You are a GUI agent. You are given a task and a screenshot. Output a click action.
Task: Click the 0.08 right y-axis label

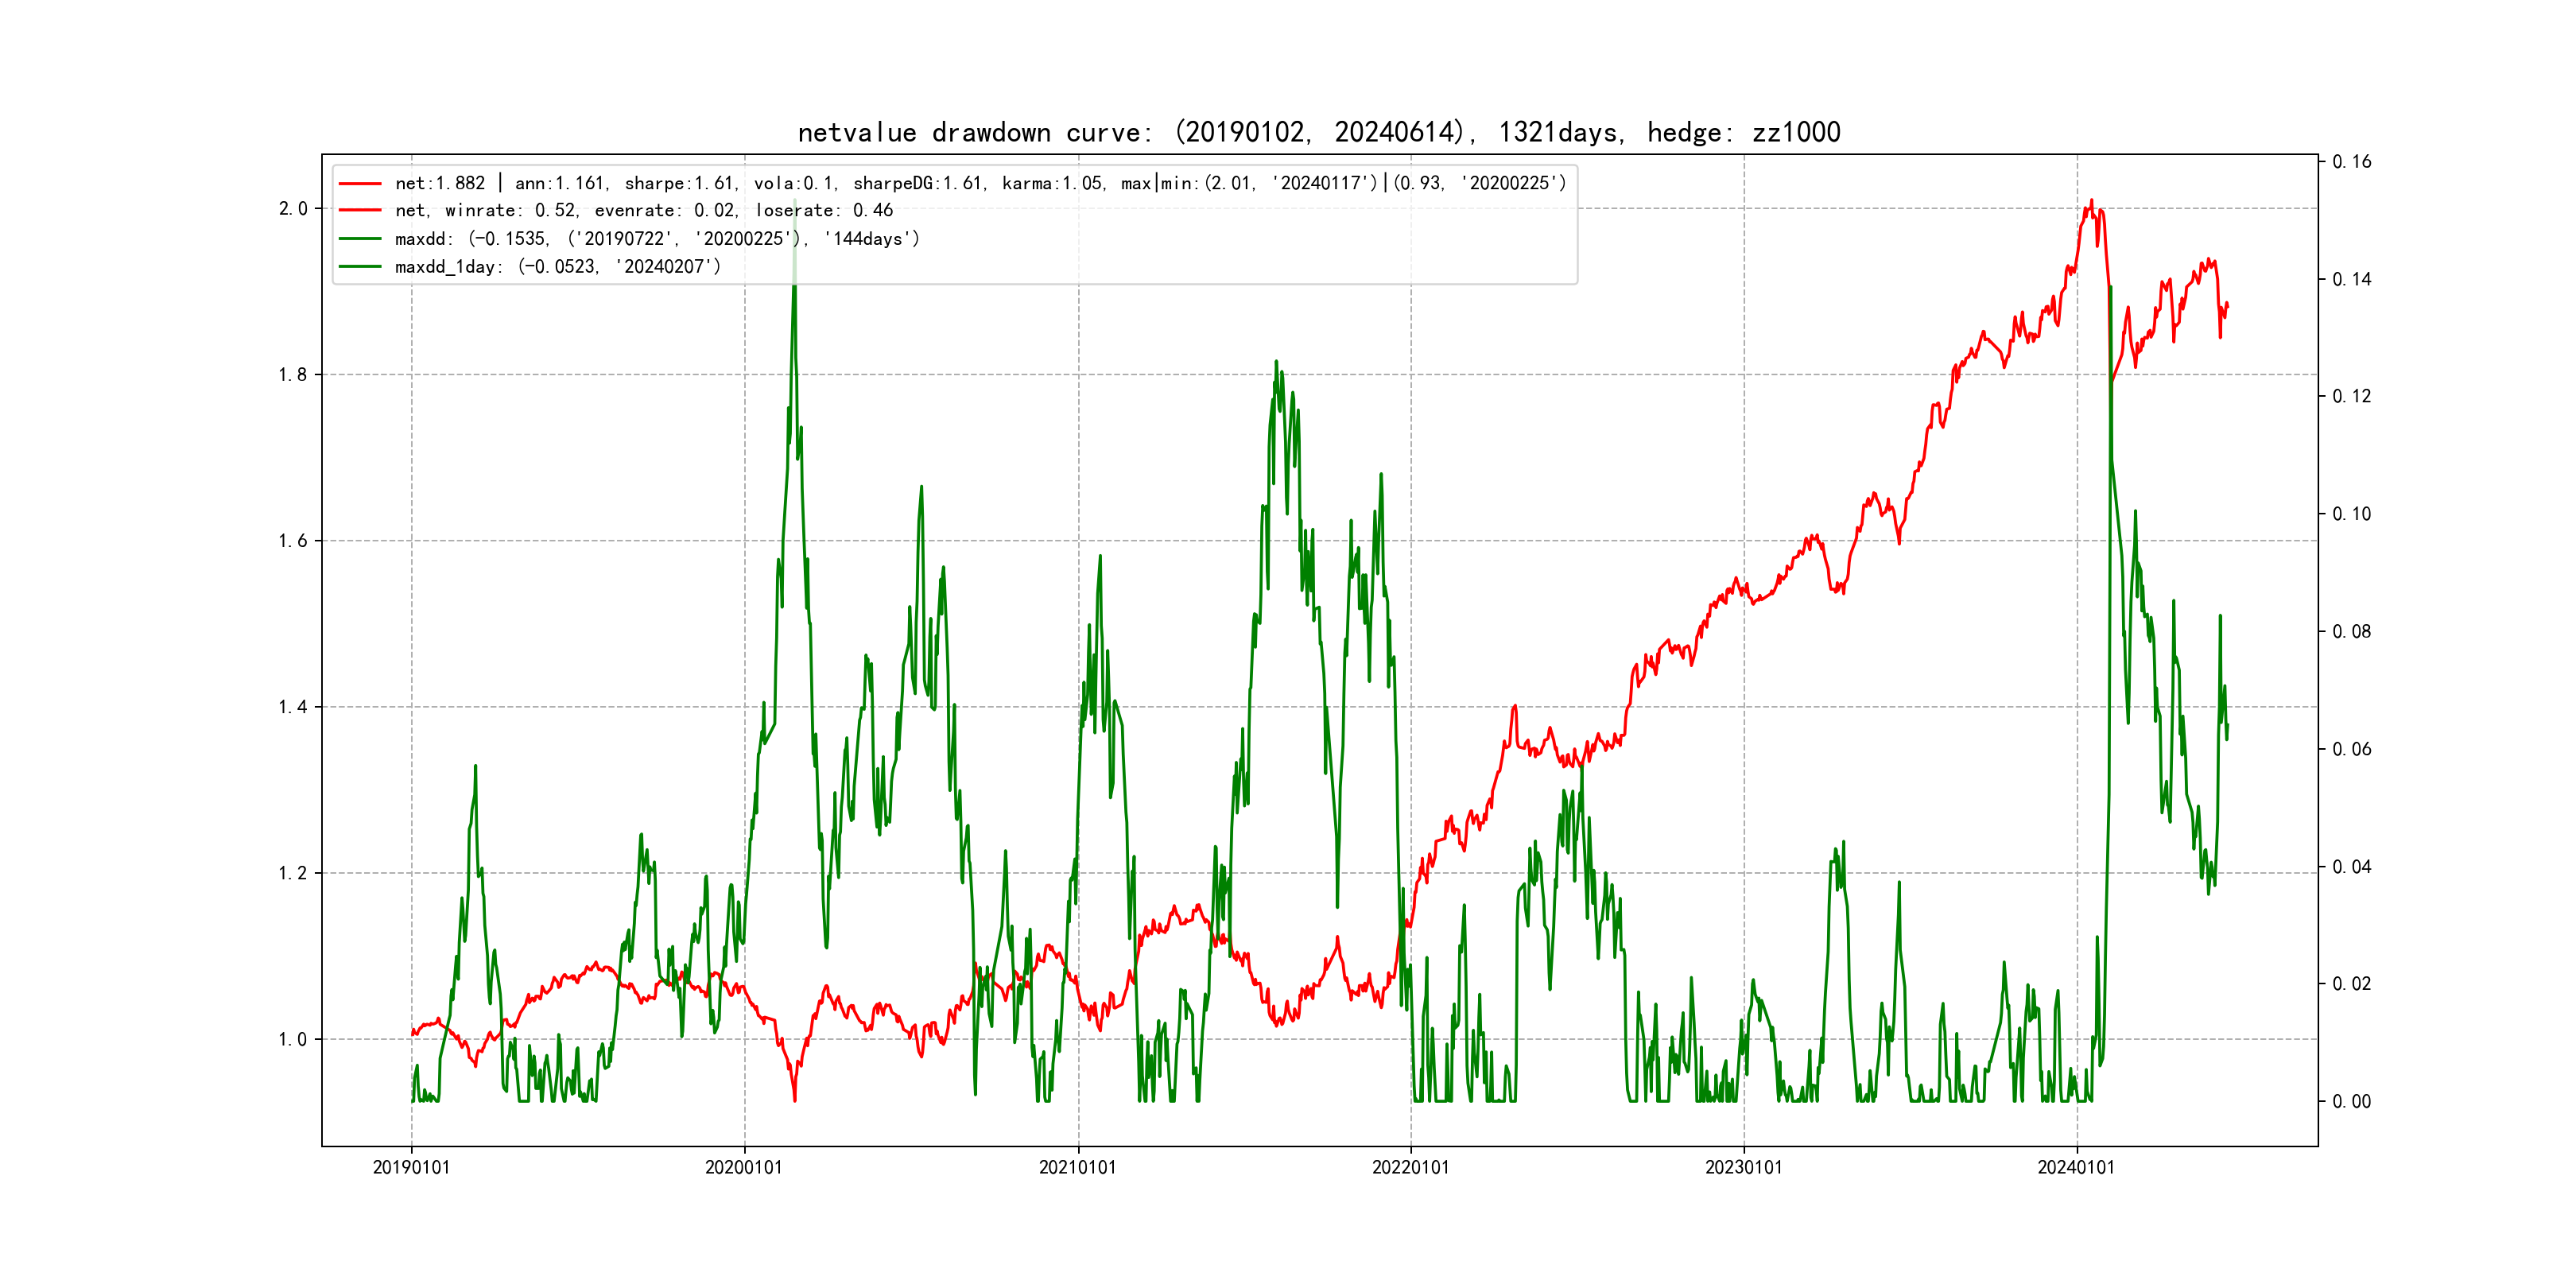(2351, 632)
